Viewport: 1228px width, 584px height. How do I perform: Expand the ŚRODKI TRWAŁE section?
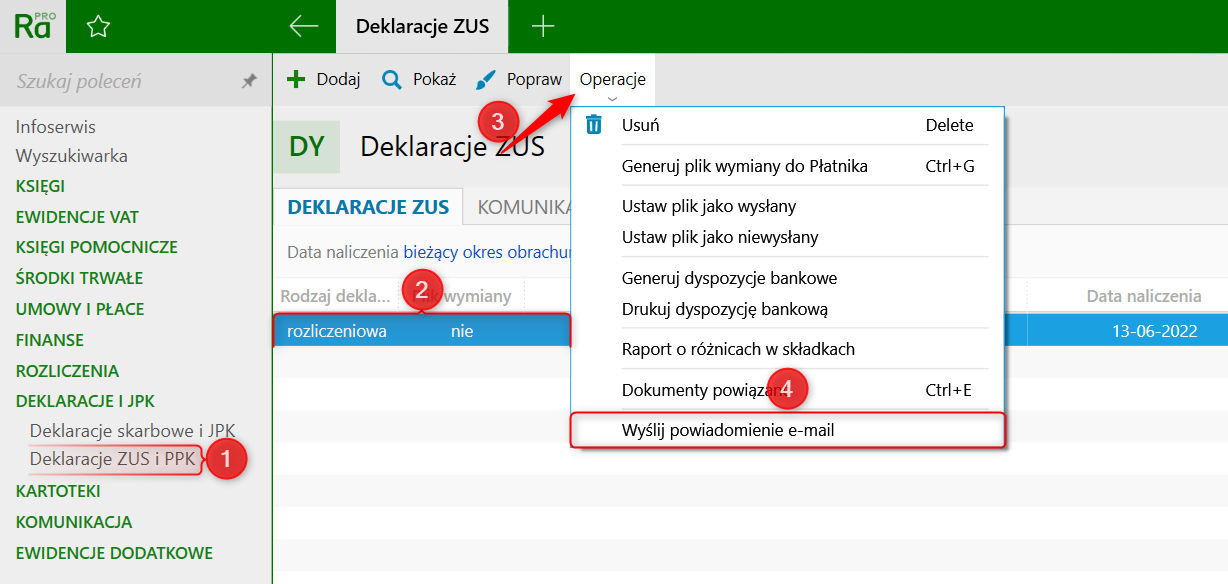(80, 278)
